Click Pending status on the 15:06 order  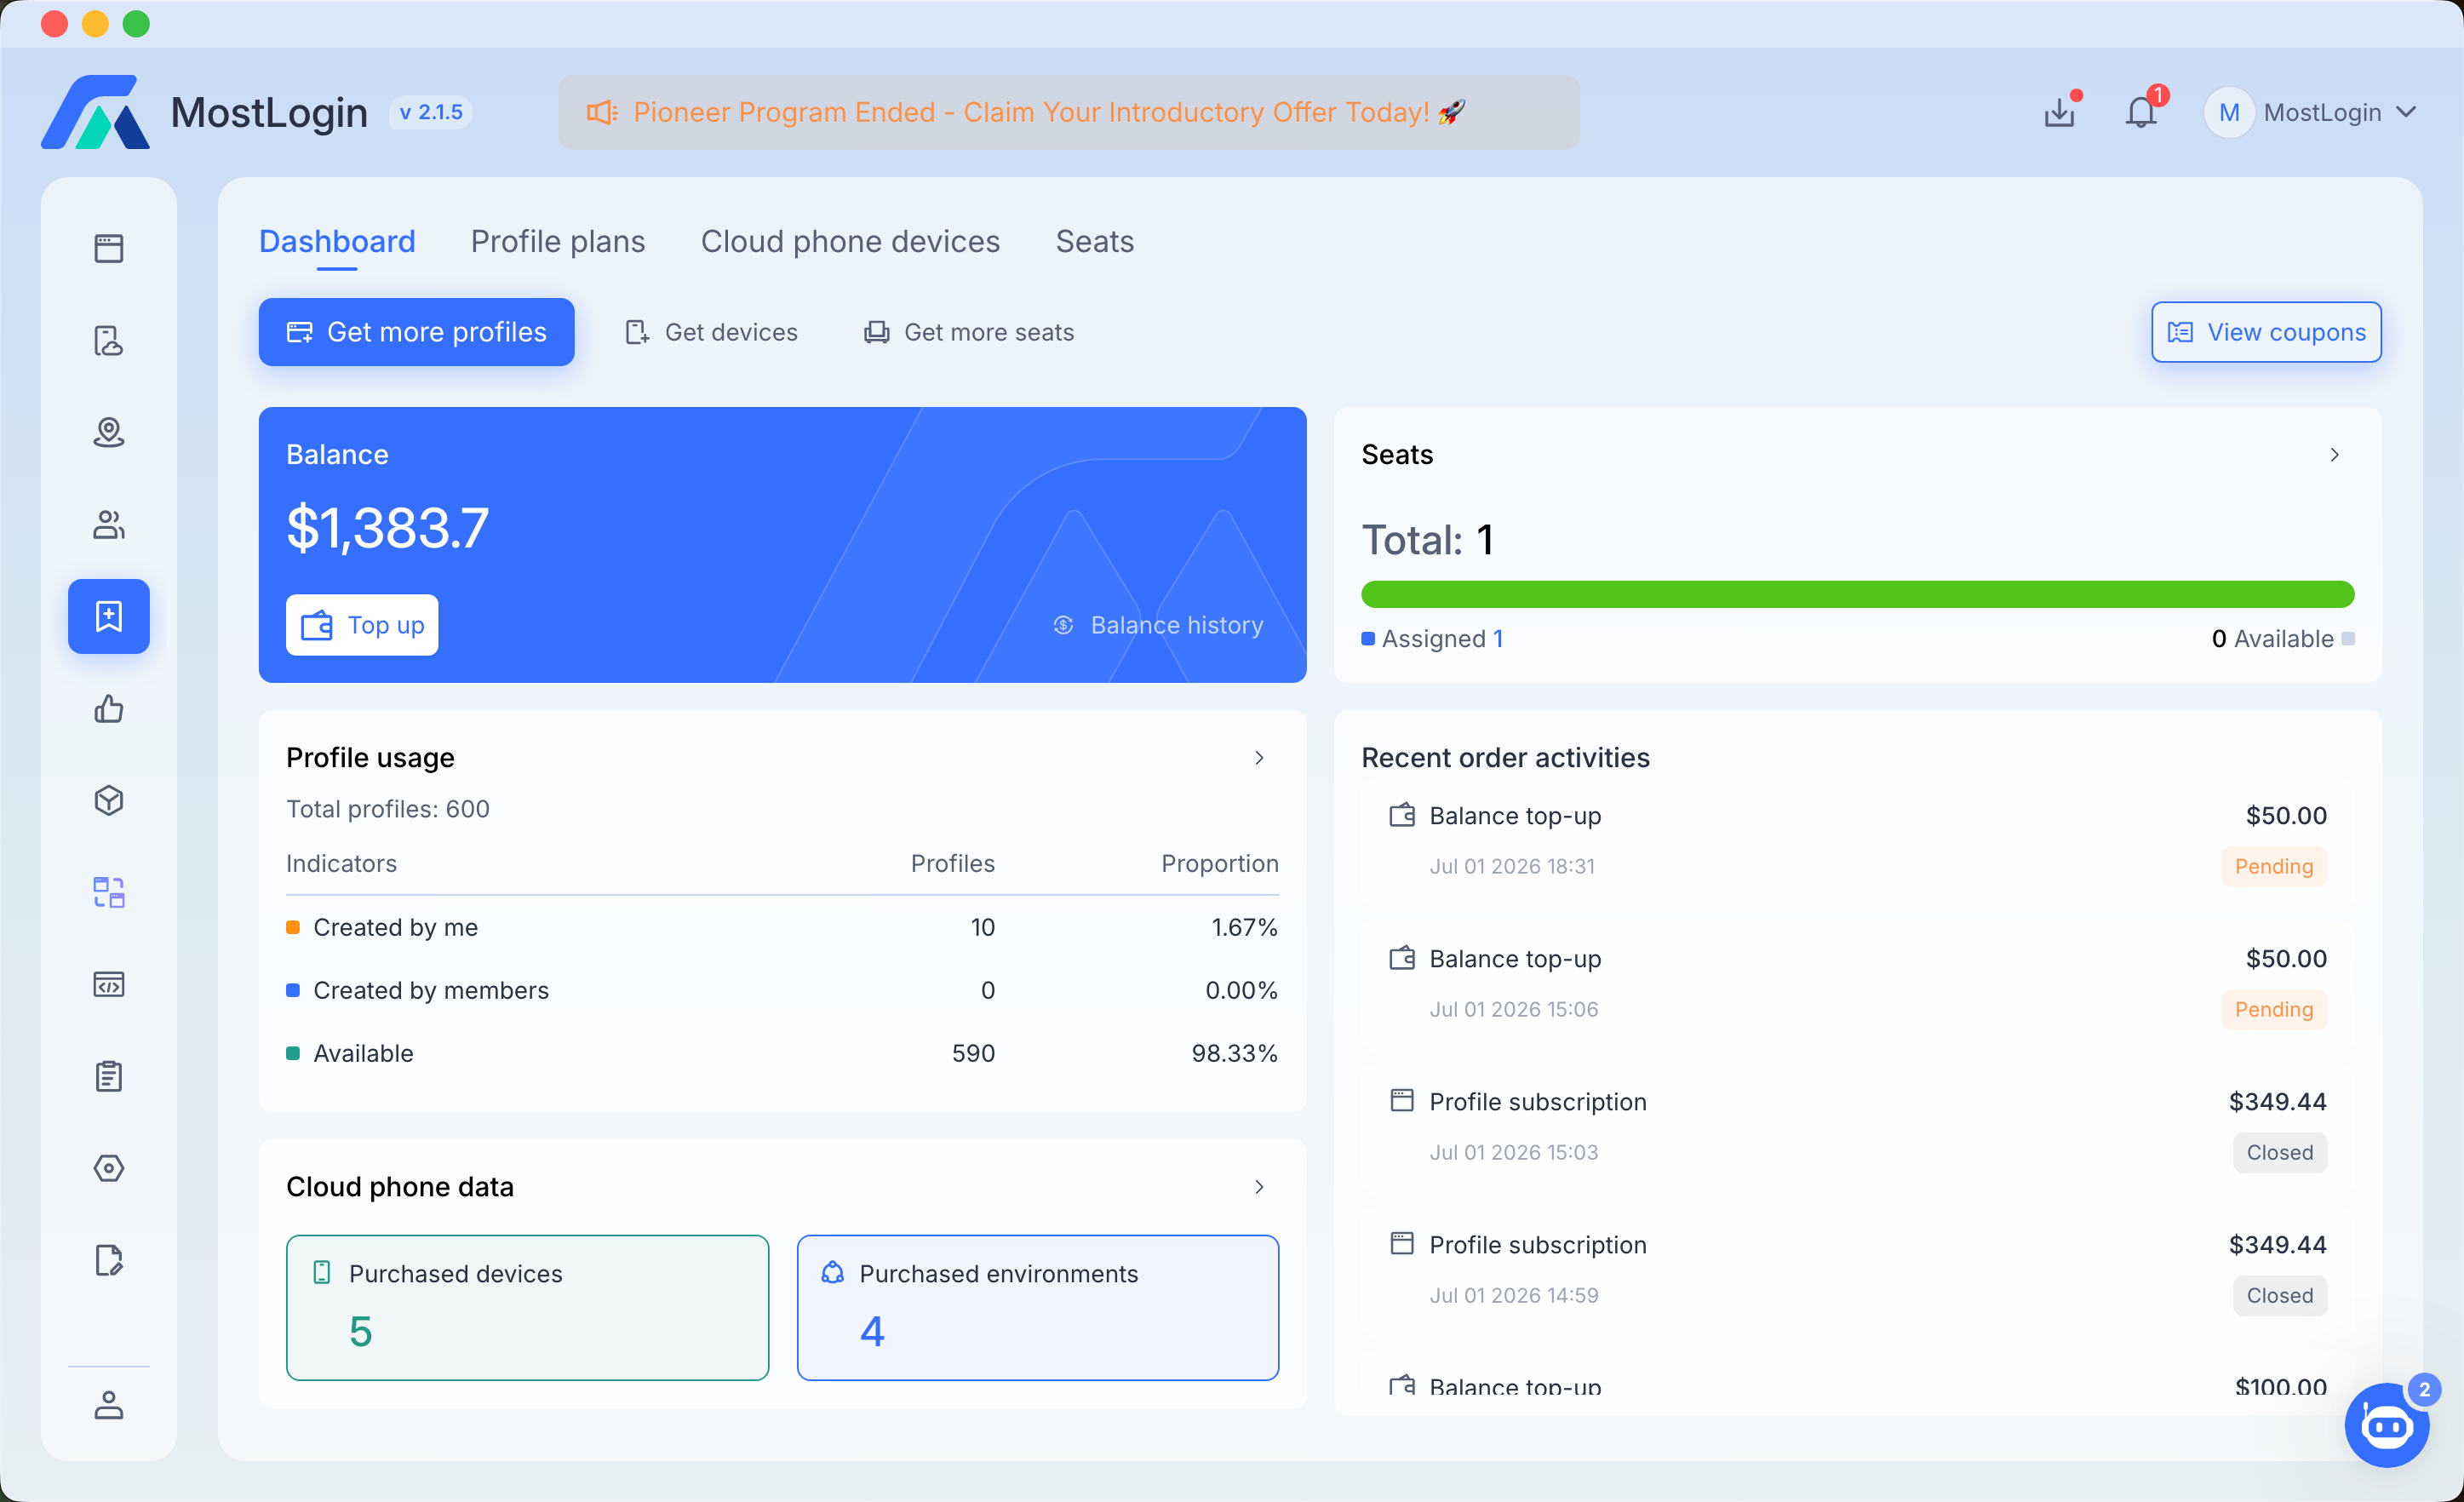[x=2274, y=1009]
